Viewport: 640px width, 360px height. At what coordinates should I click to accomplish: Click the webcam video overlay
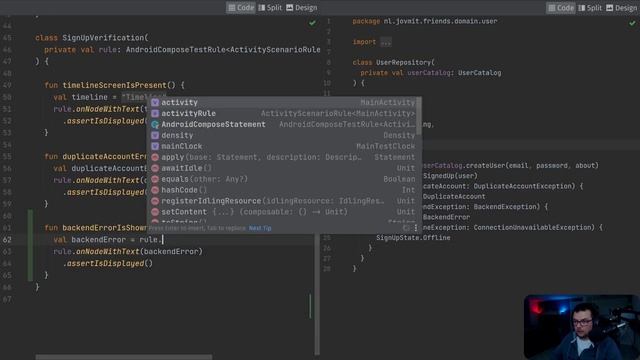(582, 327)
